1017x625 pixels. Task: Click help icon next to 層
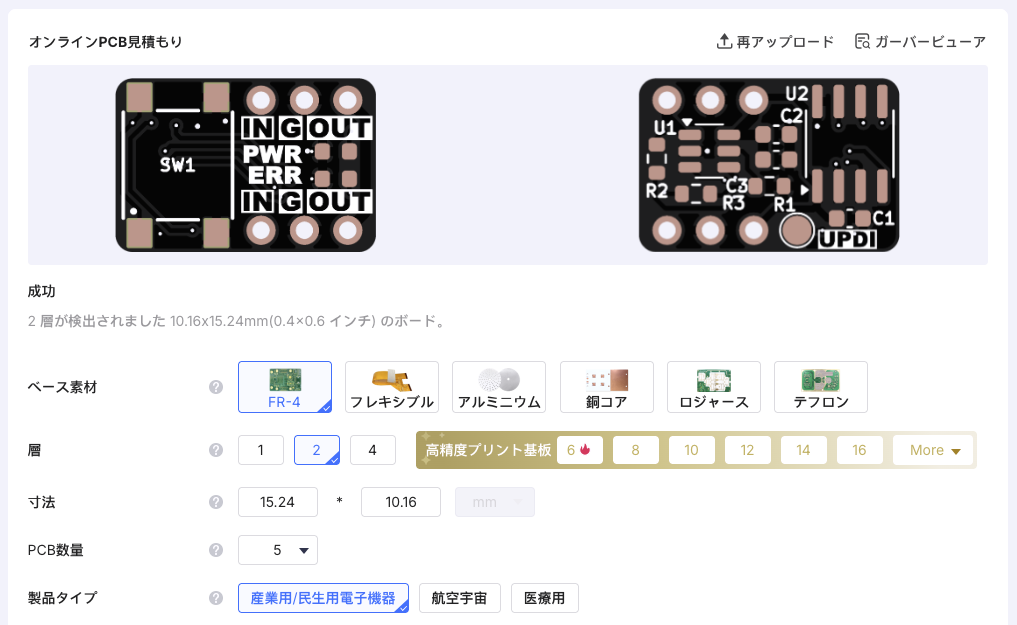pos(215,450)
